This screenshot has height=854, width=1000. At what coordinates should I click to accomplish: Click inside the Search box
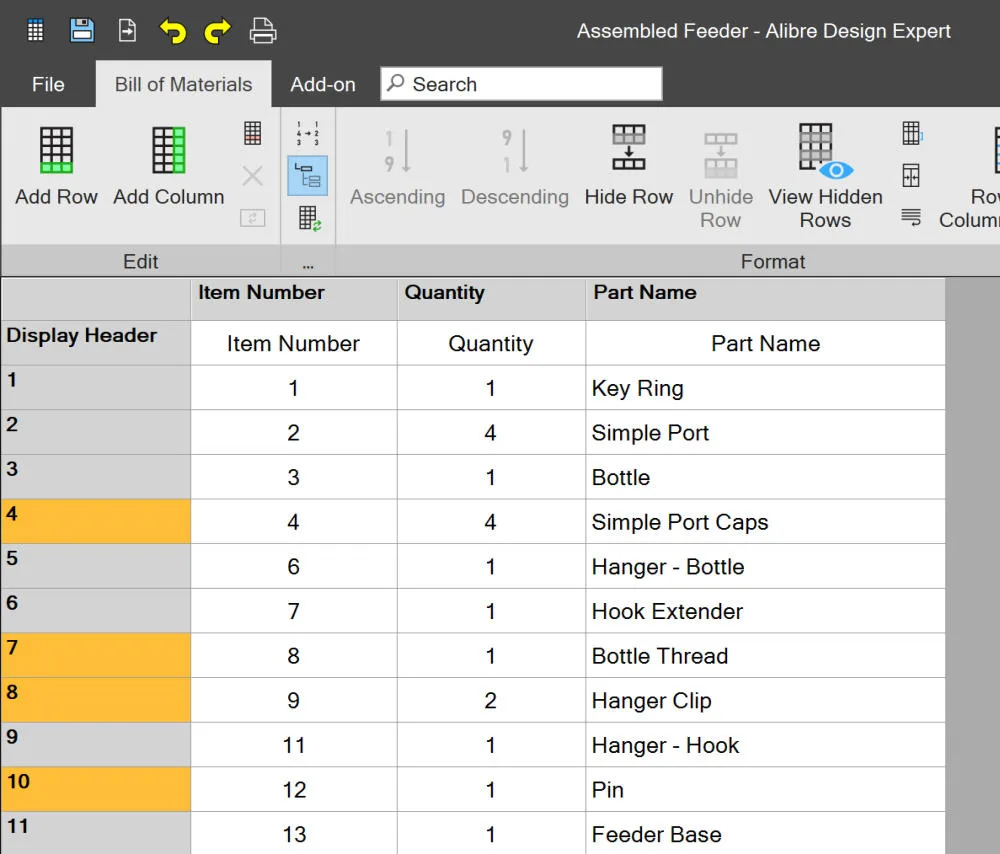(521, 84)
